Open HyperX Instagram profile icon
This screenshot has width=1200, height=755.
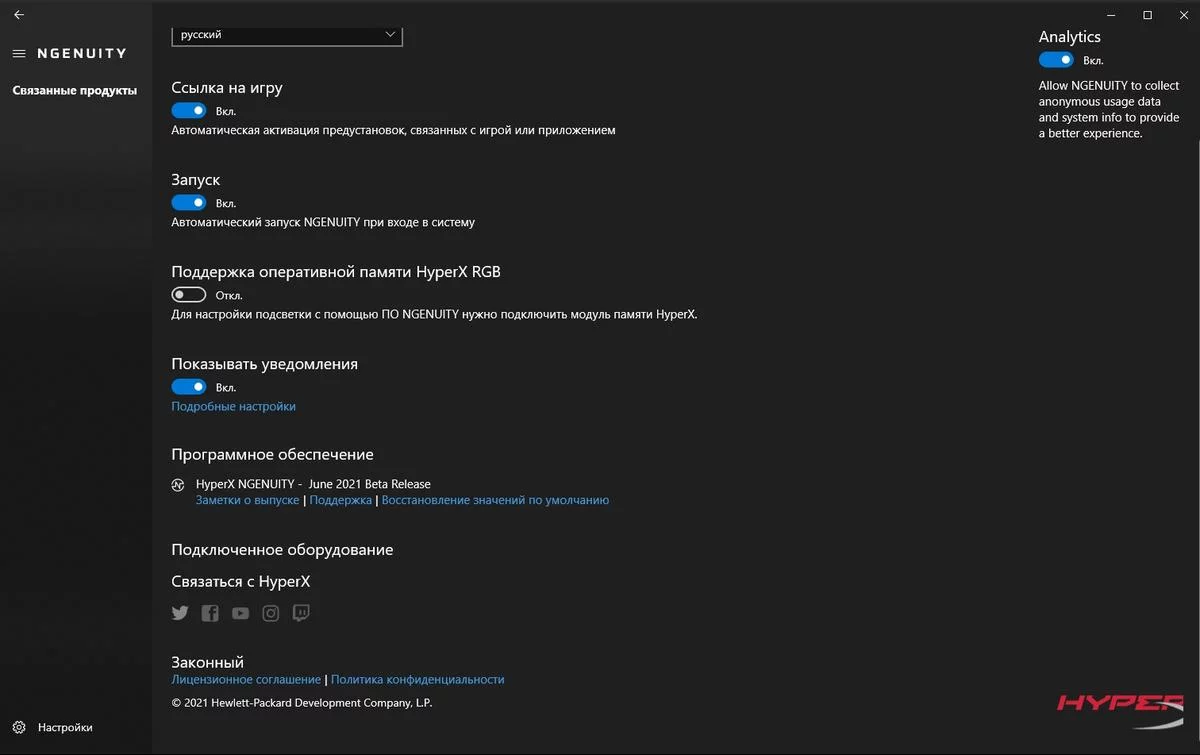click(271, 613)
